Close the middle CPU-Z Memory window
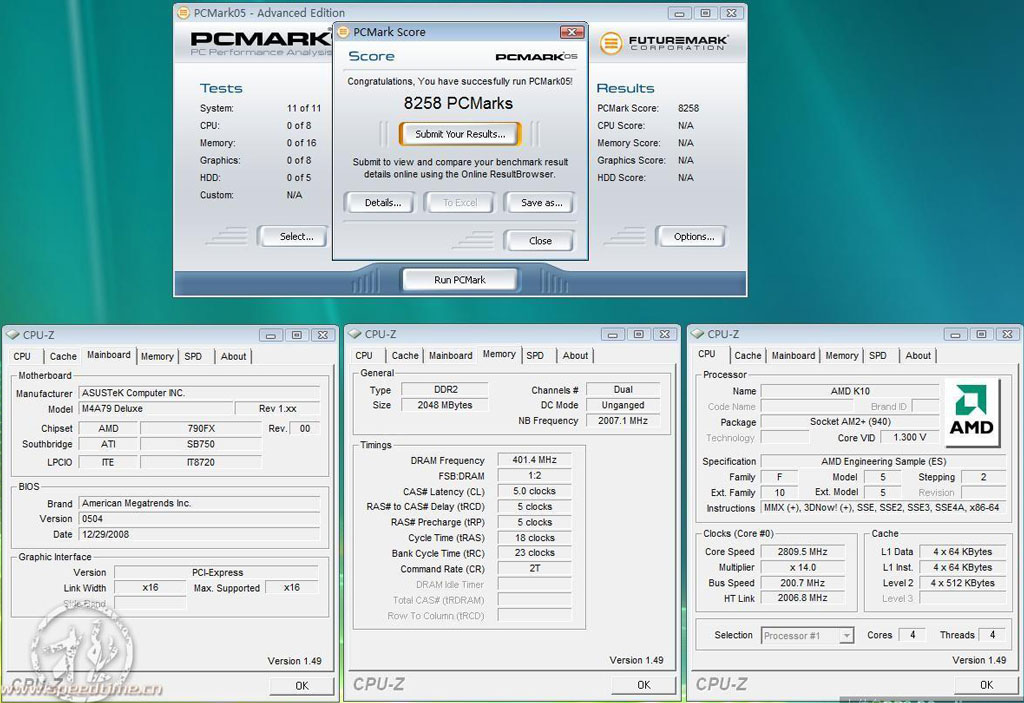The width and height of the screenshot is (1024, 703). click(x=665, y=335)
